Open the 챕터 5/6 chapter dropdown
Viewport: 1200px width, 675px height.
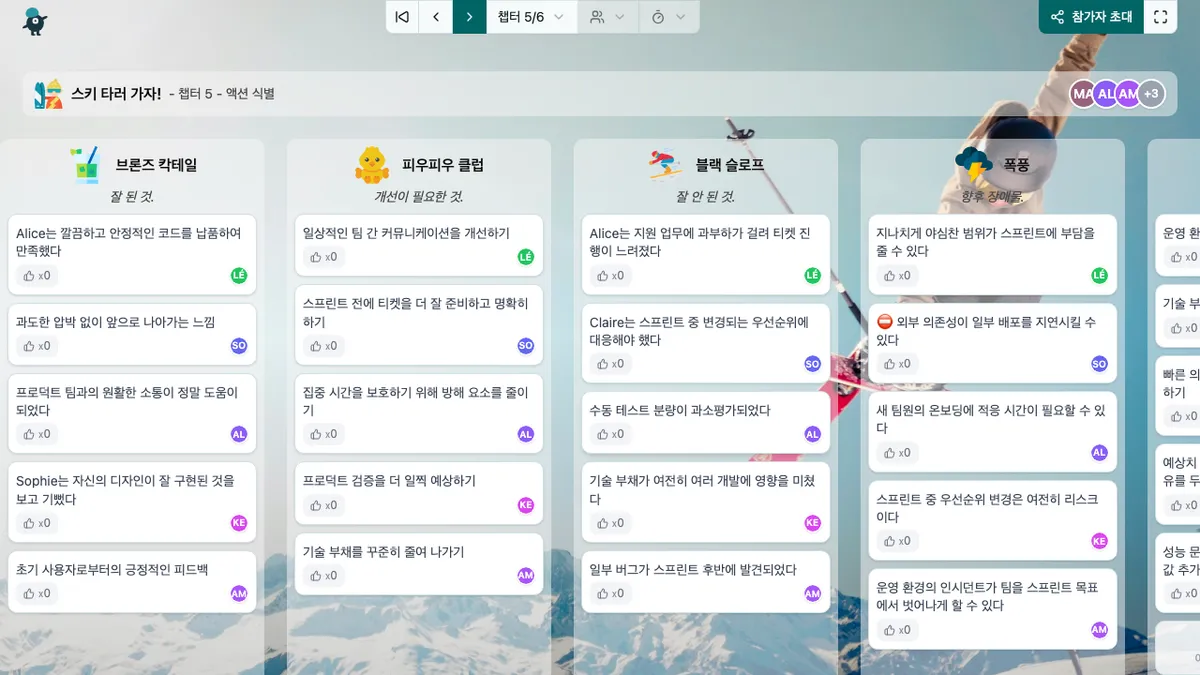531,17
